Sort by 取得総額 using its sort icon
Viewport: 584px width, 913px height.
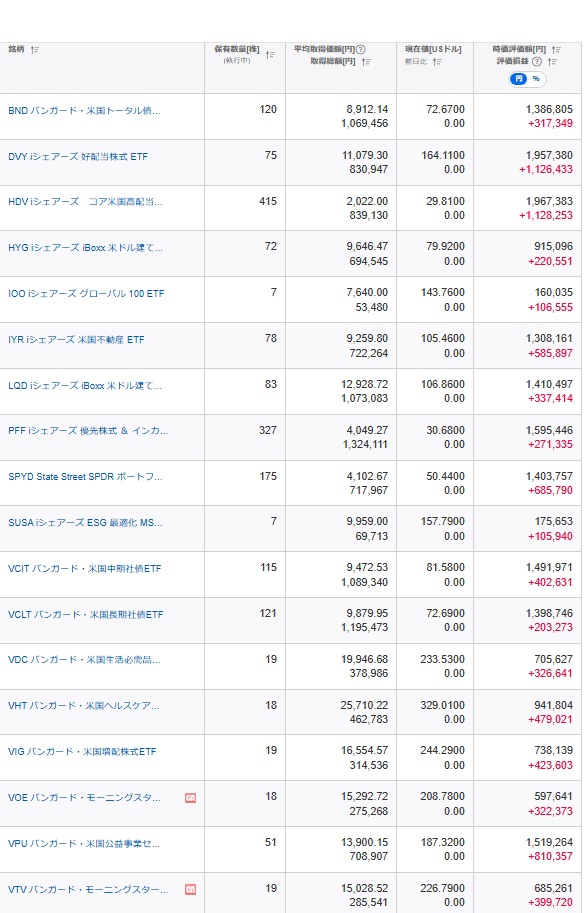(x=366, y=62)
